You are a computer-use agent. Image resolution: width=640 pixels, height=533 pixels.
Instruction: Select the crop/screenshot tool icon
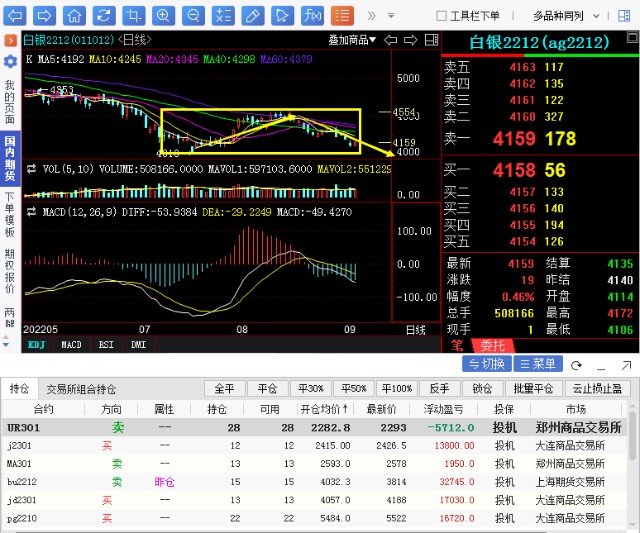click(x=134, y=16)
